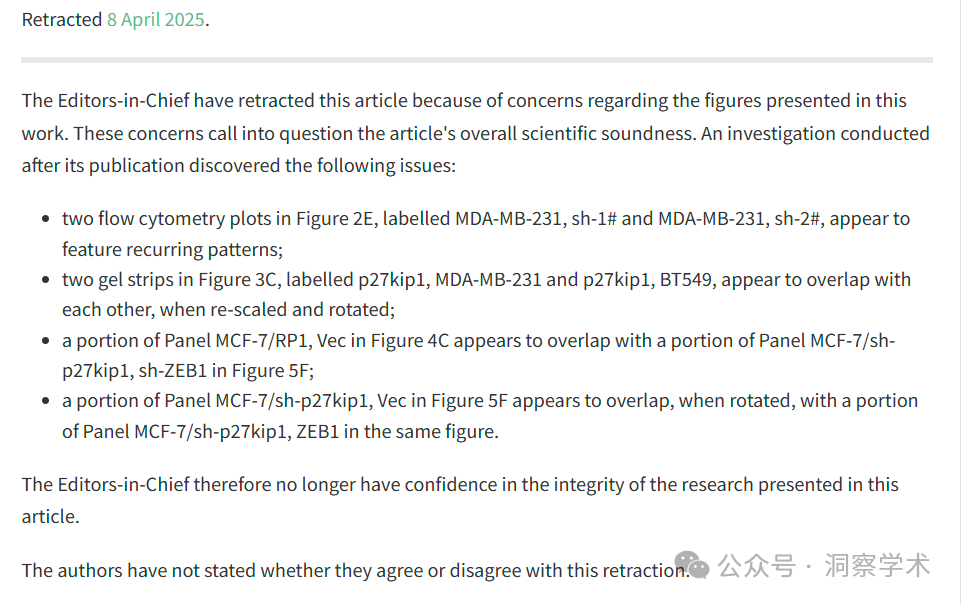Click the bullet dot before "two gel strips"
The height and width of the screenshot is (604, 961).
(x=45, y=279)
